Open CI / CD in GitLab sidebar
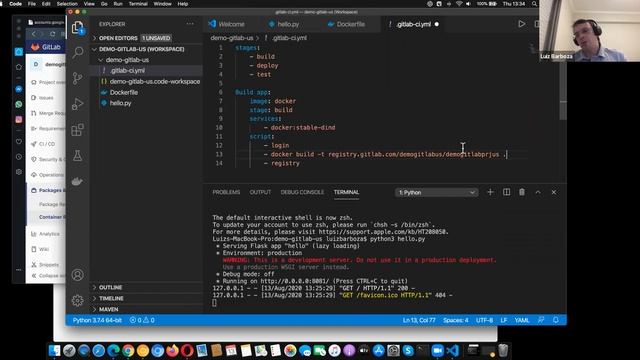Image resolution: width=640 pixels, height=360 pixels. [x=47, y=144]
